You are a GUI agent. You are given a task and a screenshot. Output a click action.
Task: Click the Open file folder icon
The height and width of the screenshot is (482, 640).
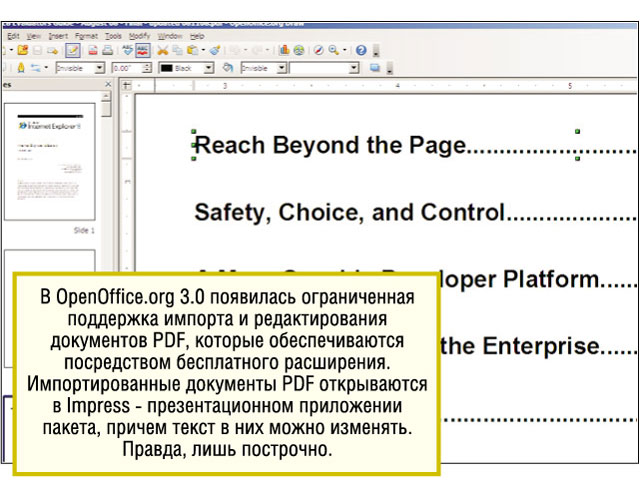[22, 50]
